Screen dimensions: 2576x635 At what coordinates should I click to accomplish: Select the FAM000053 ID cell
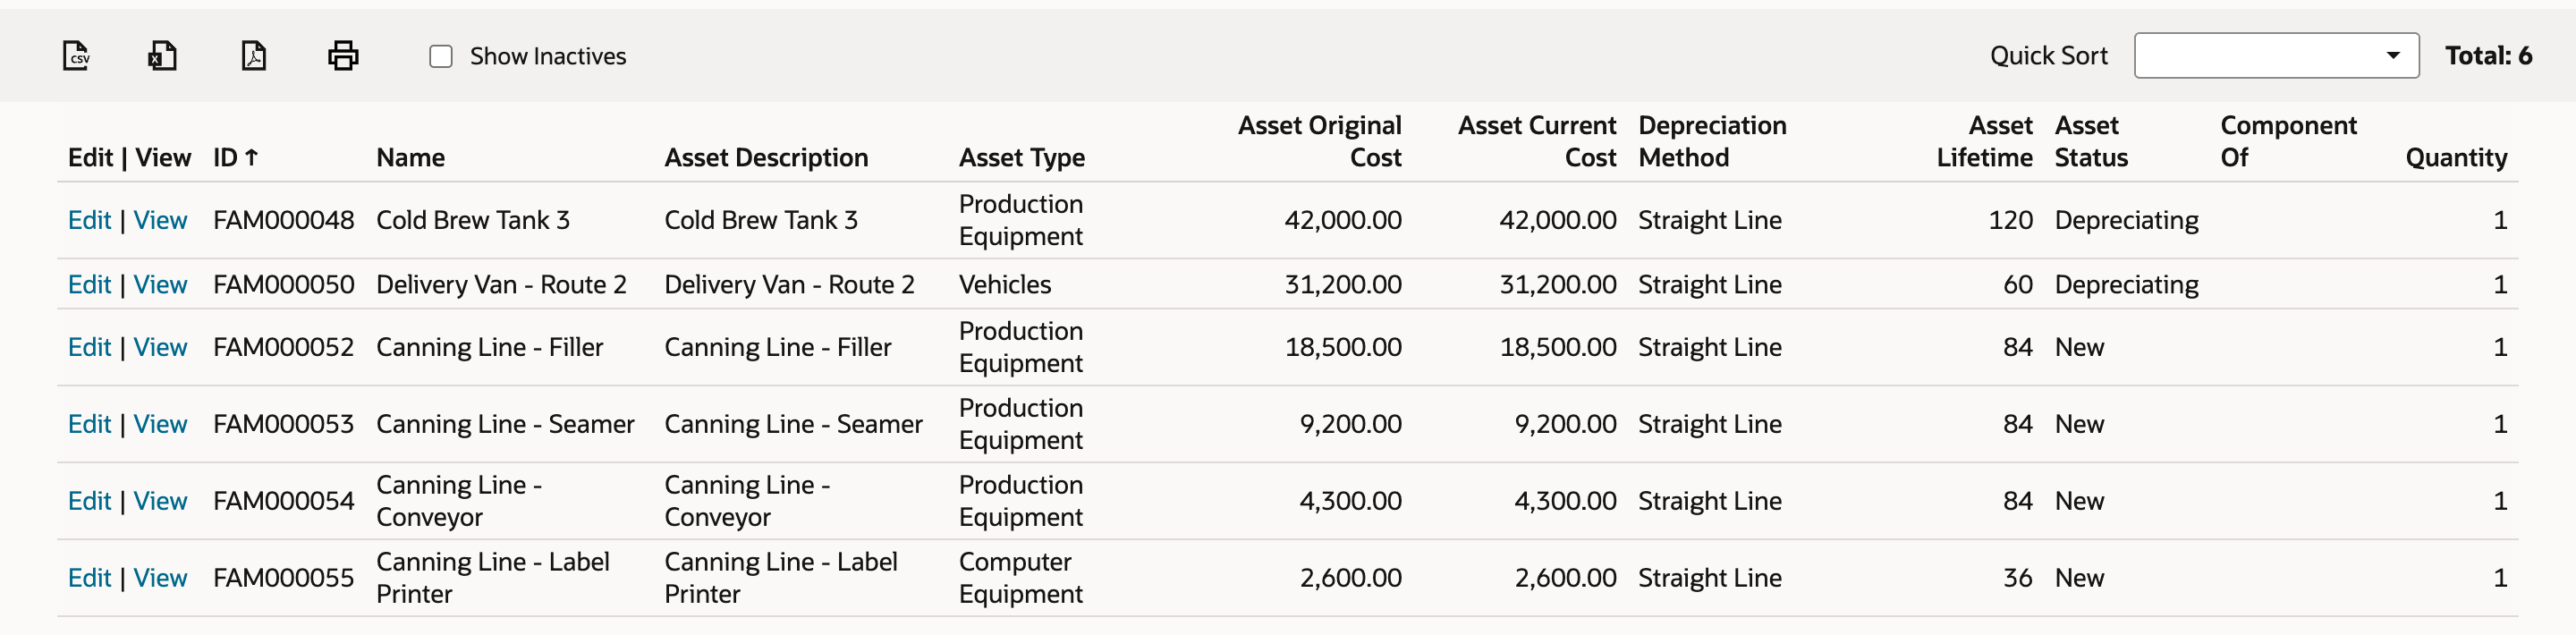click(x=283, y=424)
